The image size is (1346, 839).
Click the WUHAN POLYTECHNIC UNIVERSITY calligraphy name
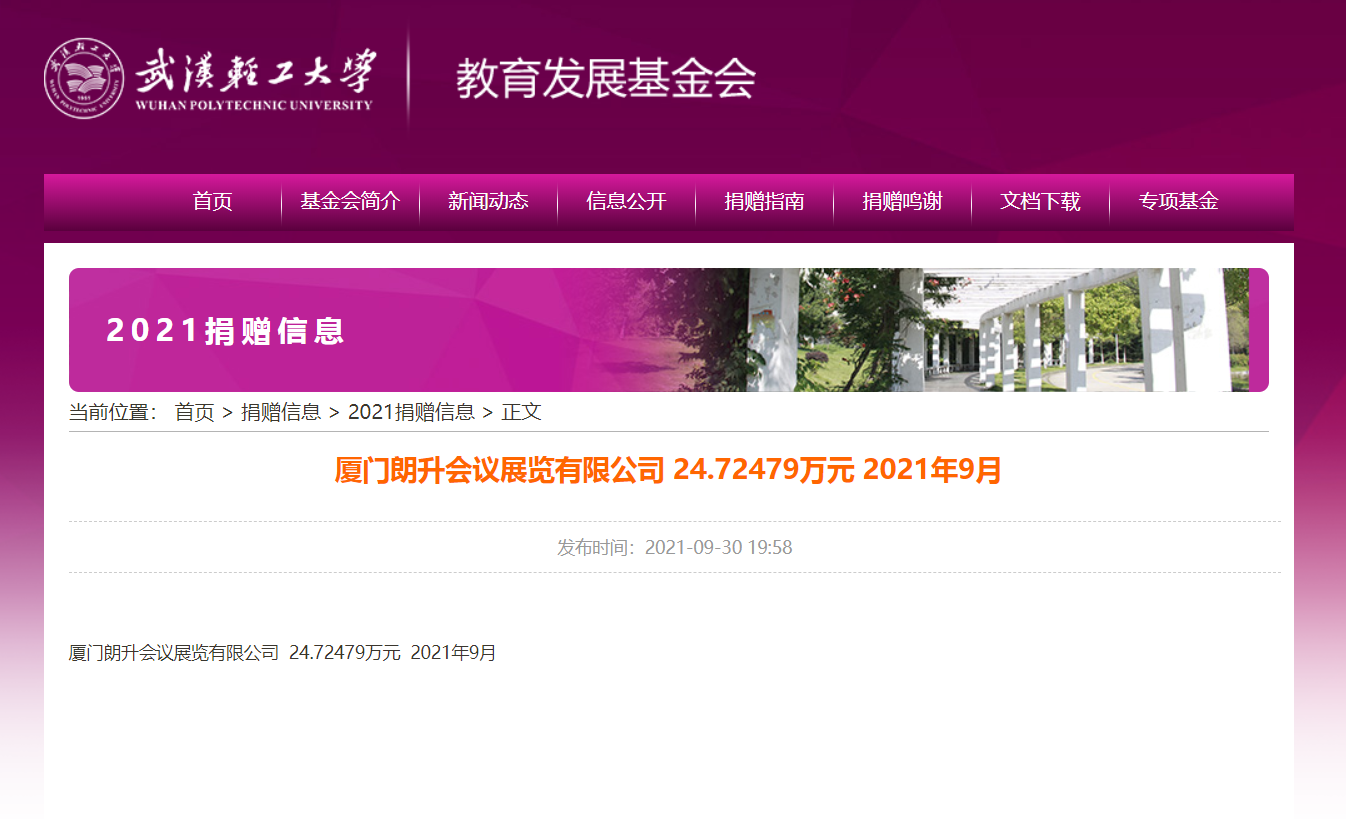(255, 79)
